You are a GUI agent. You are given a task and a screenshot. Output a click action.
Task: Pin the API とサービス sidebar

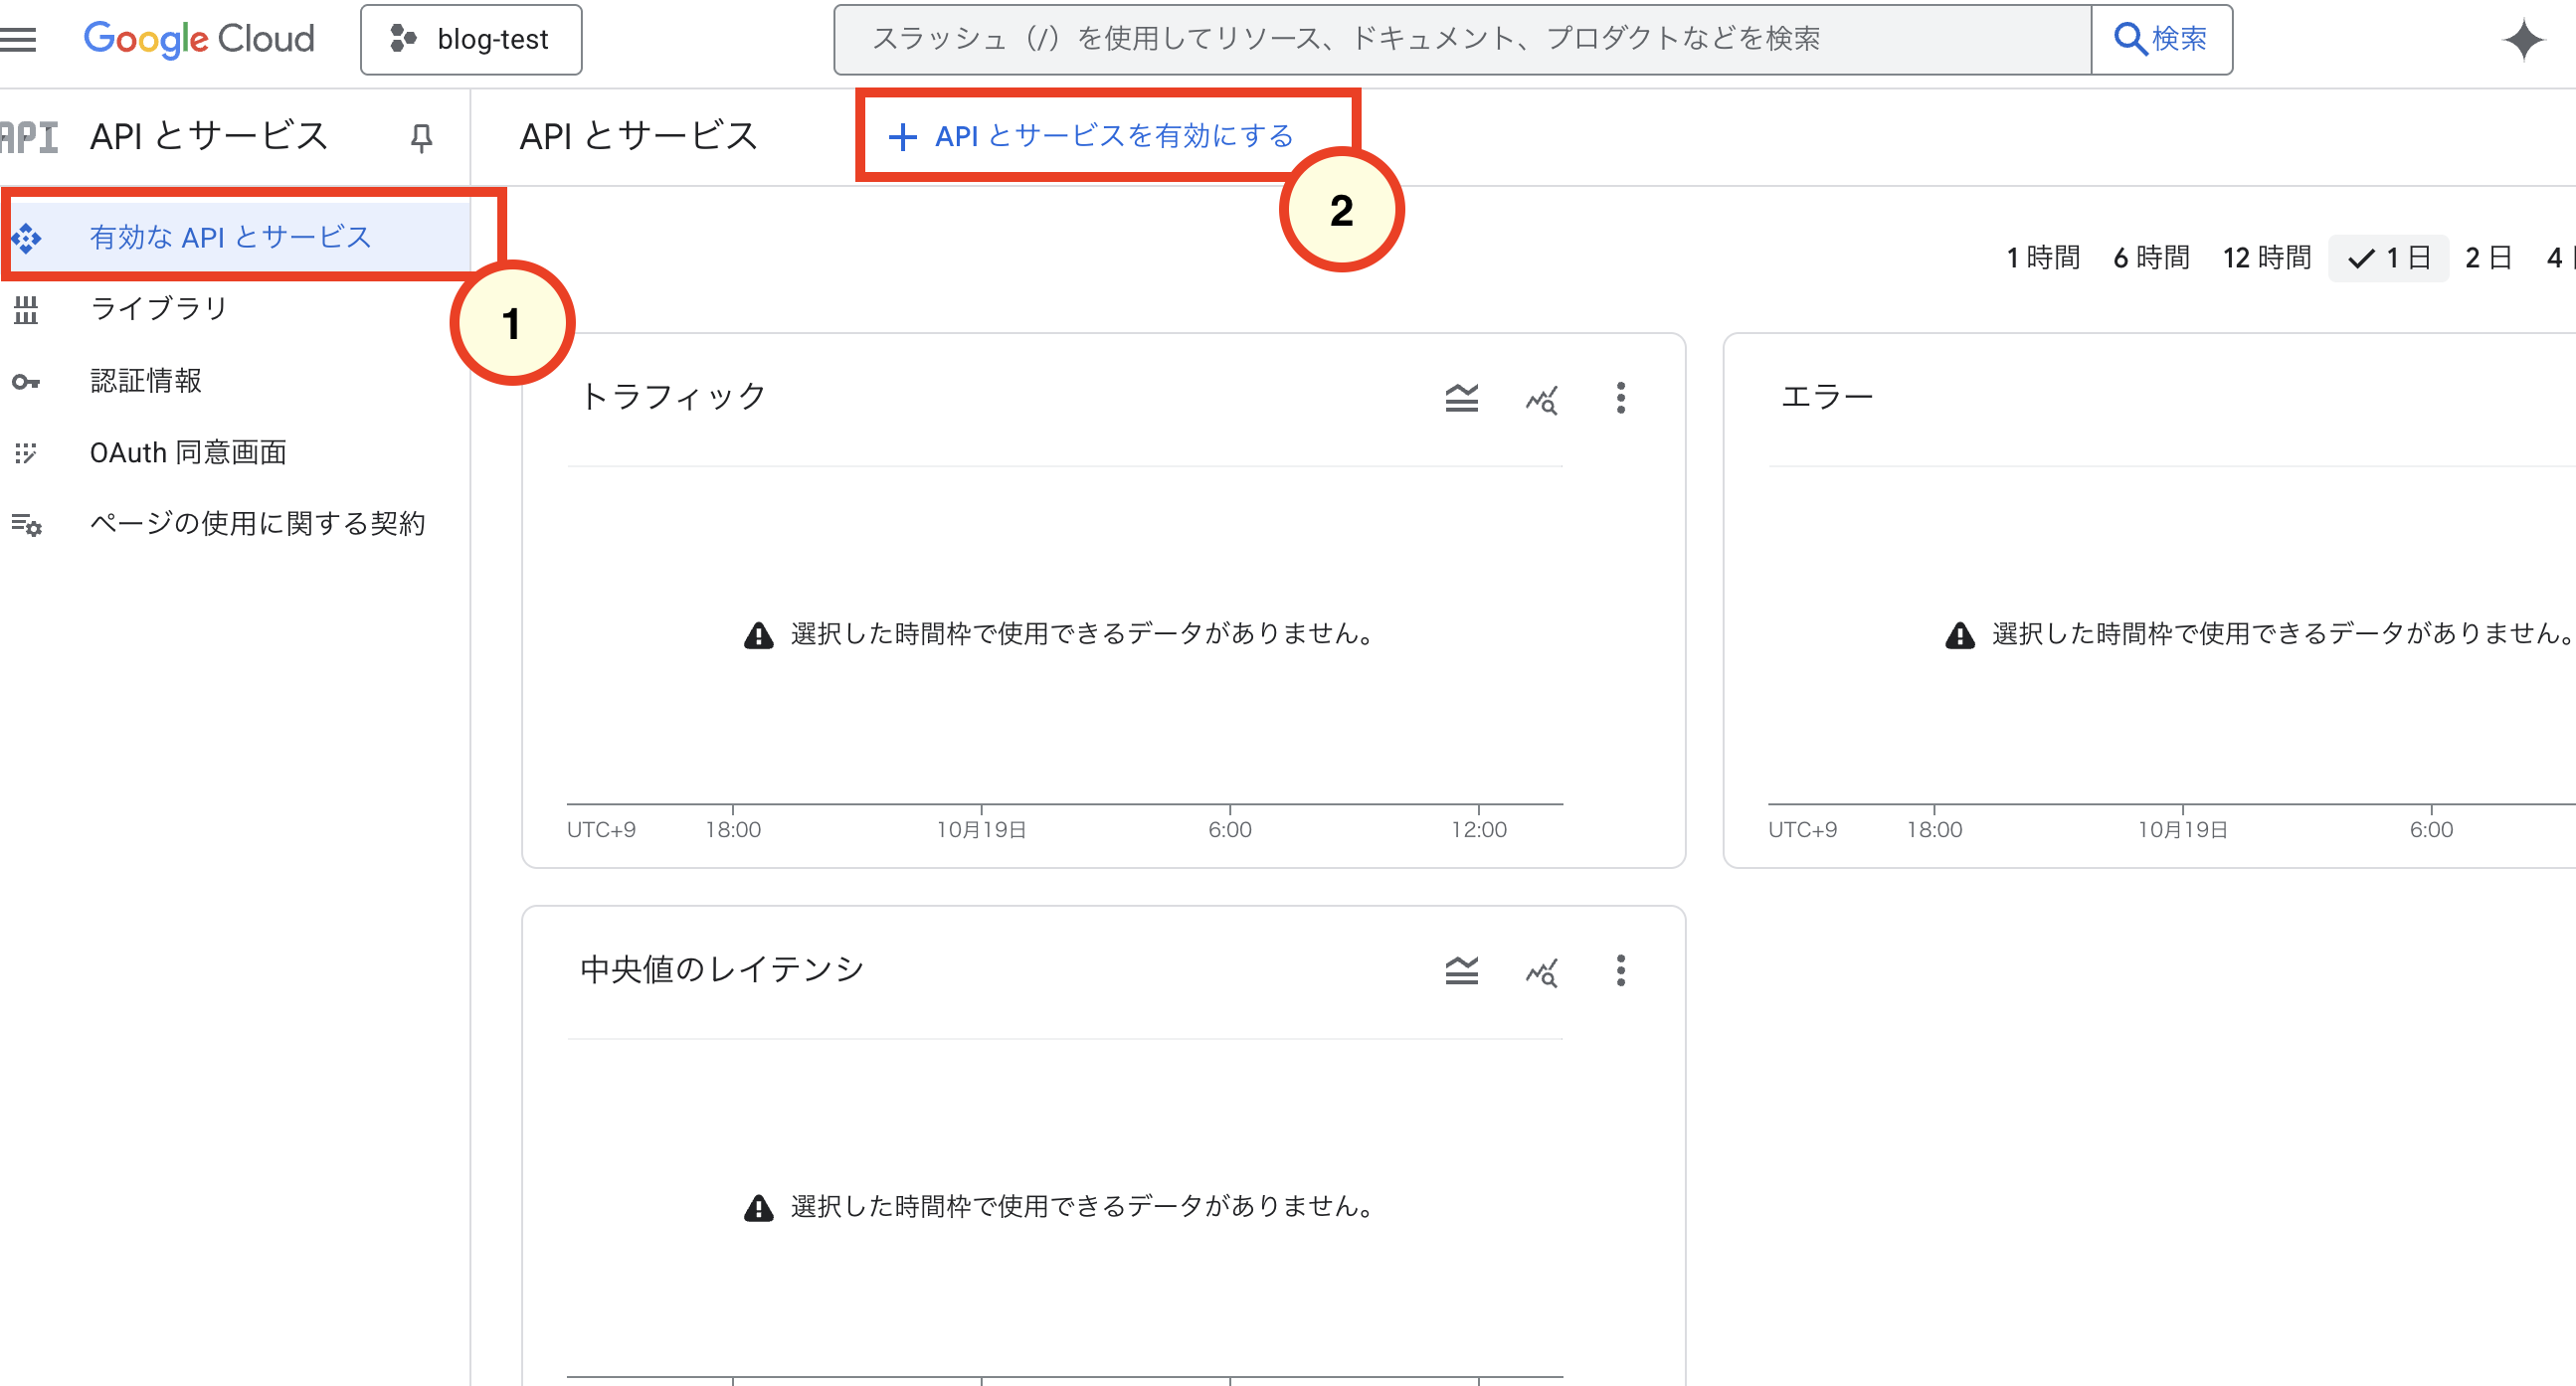[x=421, y=137]
